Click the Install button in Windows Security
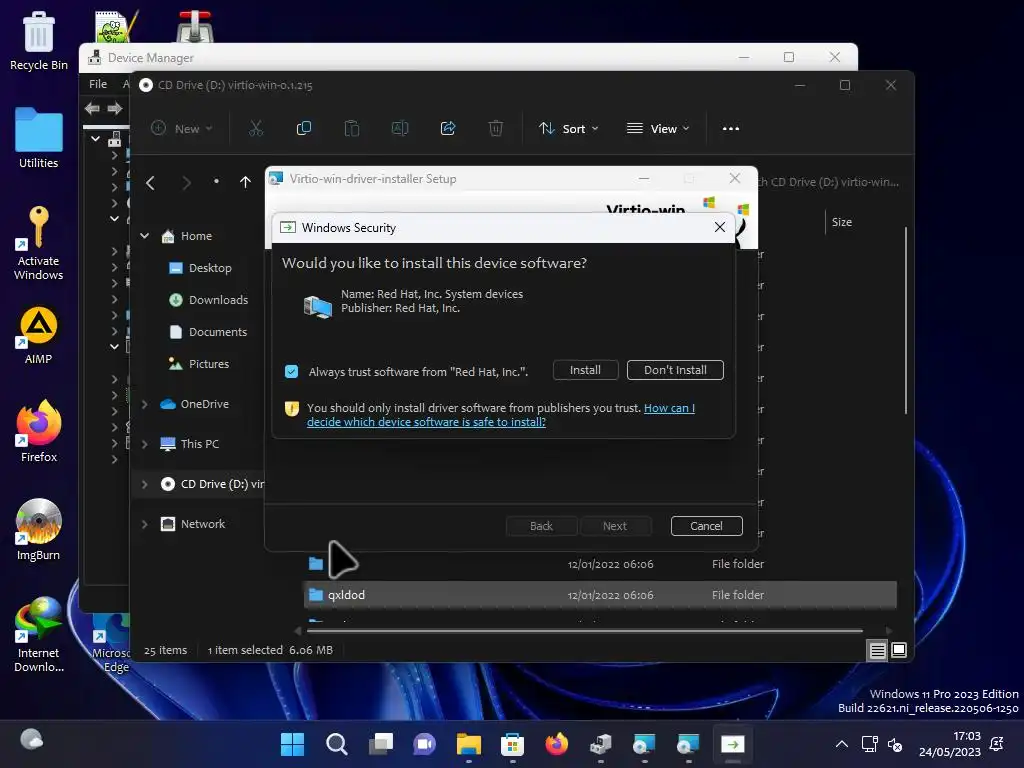This screenshot has height=768, width=1024. click(585, 370)
